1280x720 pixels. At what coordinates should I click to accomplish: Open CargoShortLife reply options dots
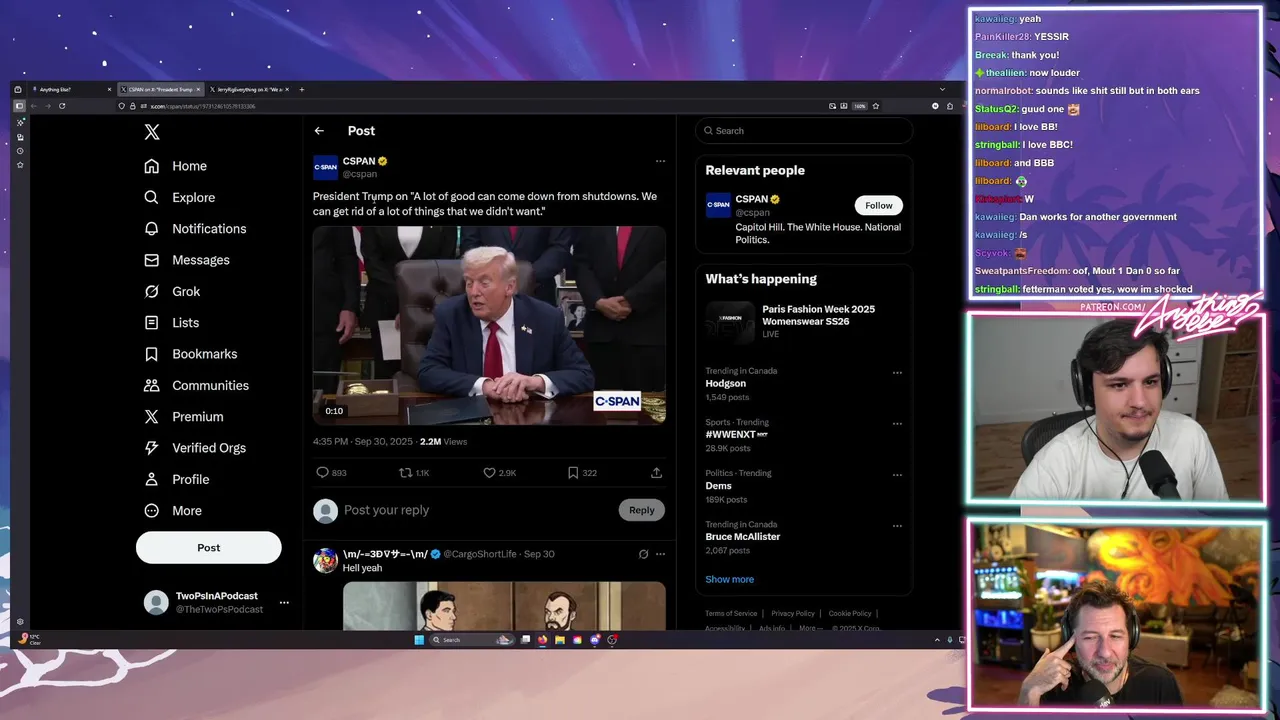pos(660,554)
